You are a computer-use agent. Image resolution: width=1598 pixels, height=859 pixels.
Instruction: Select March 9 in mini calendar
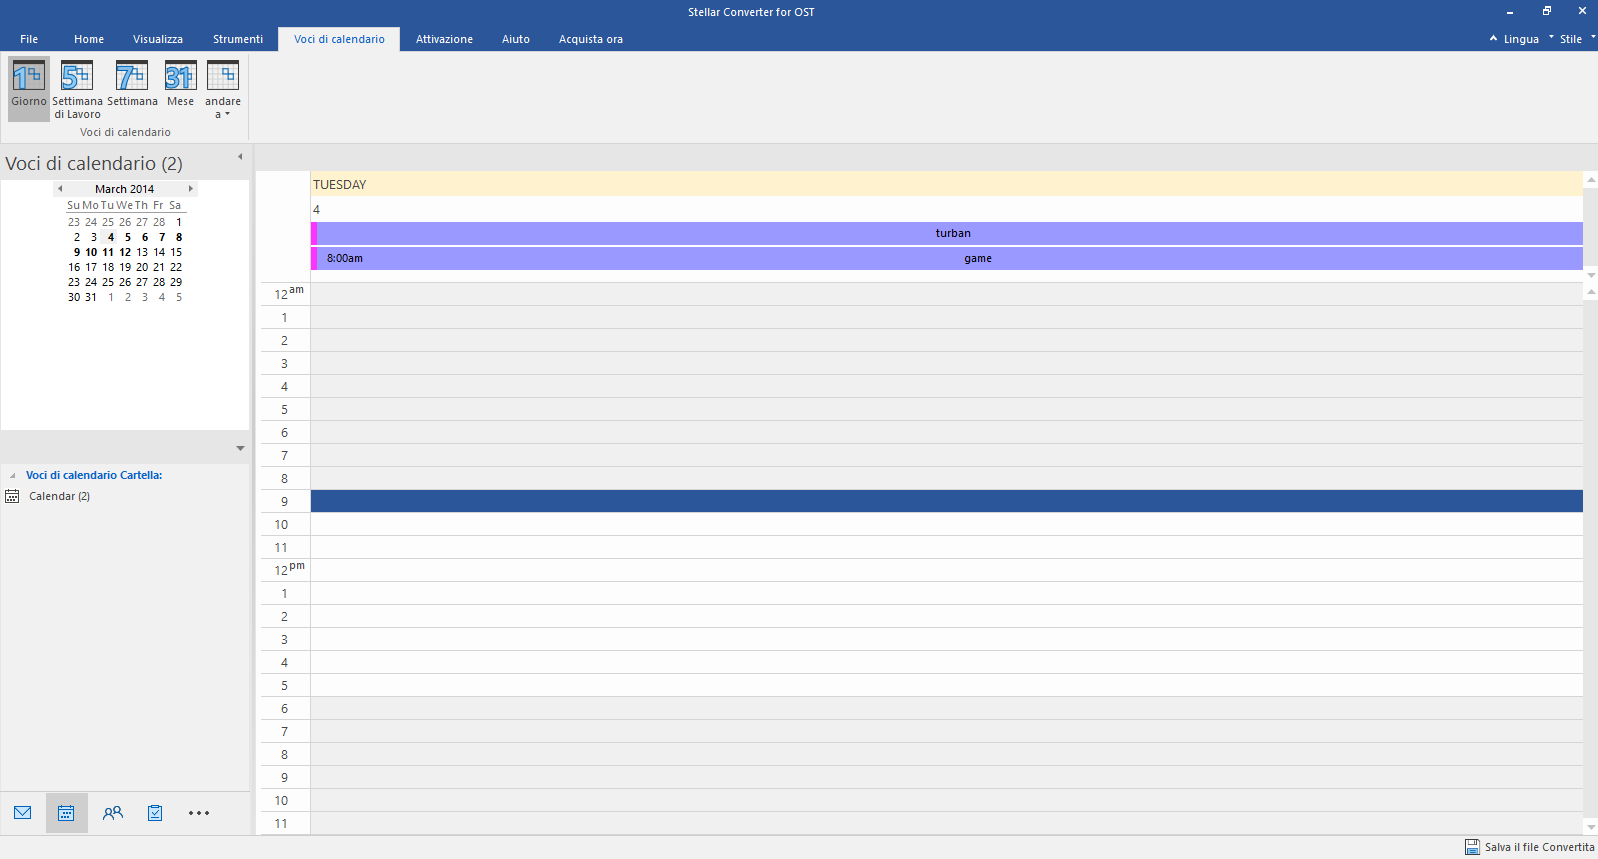click(77, 252)
